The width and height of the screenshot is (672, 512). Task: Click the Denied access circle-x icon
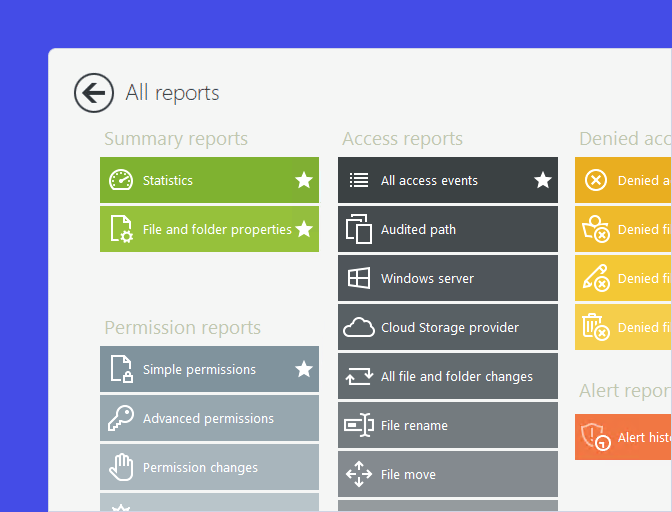[x=595, y=181]
